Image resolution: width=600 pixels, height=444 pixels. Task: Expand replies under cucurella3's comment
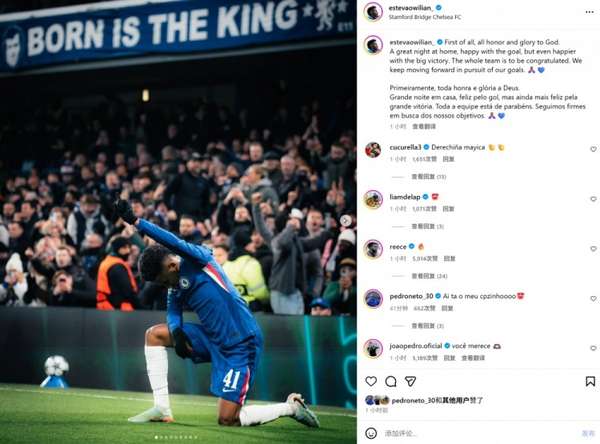[x=428, y=177]
